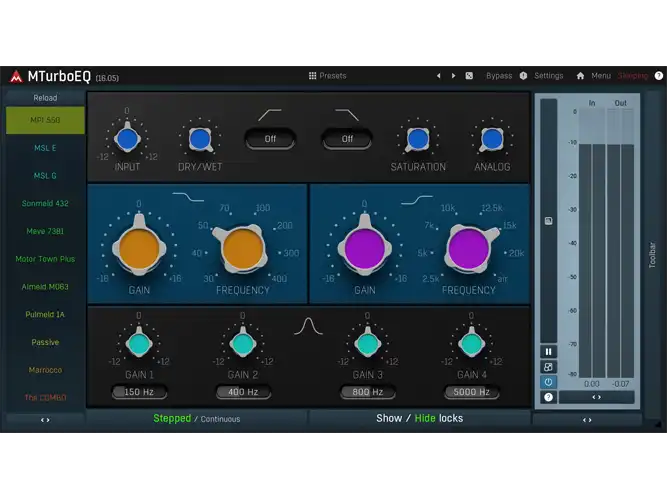667x500 pixels.
Task: Select the Almeid M063 device
Action: 45,287
